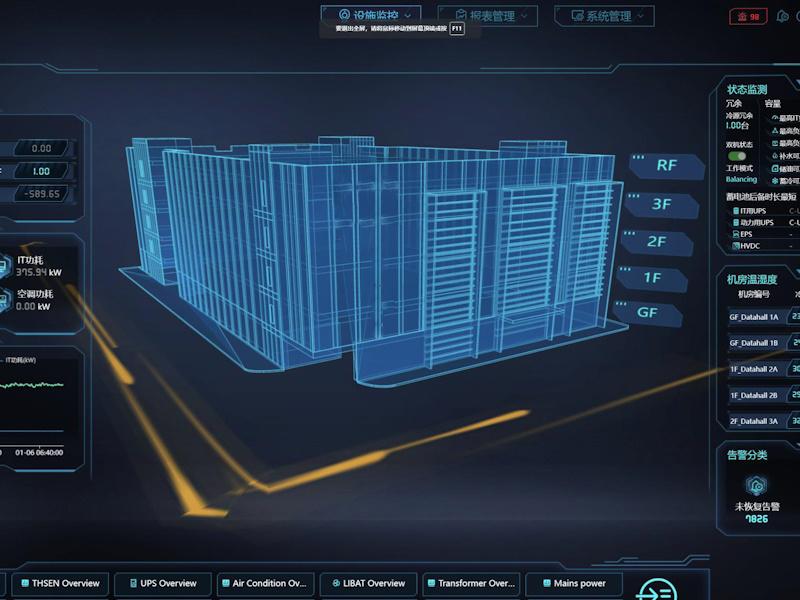Open the dots menu on RF label
800x600 pixels.
click(638, 157)
